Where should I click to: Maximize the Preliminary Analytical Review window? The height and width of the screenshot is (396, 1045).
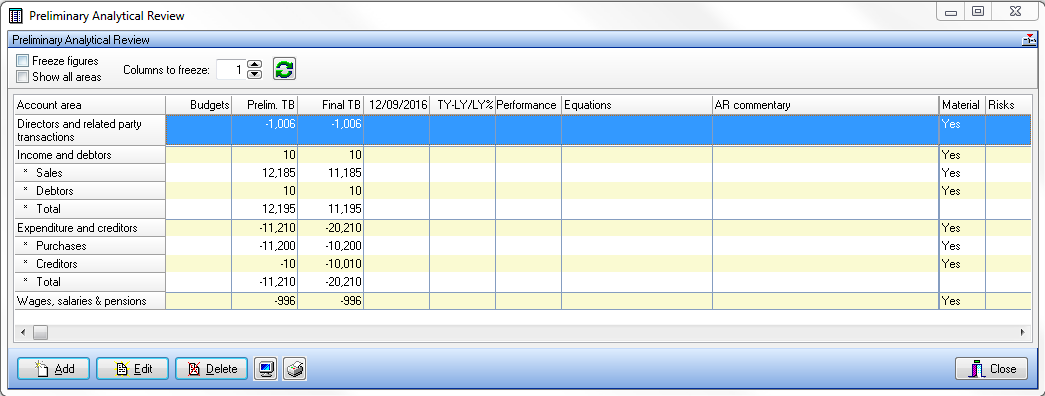(978, 11)
